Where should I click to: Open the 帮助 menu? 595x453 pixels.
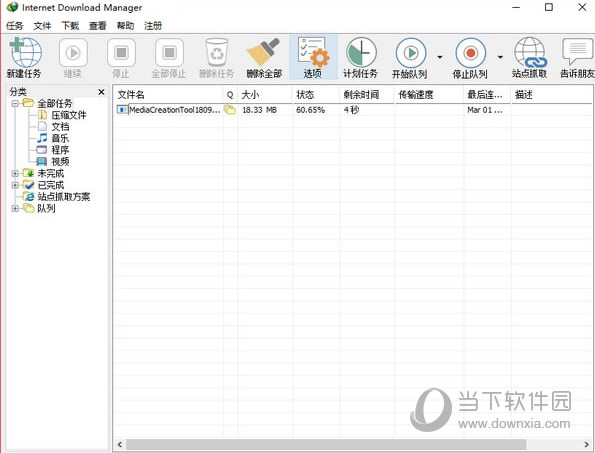tap(125, 26)
